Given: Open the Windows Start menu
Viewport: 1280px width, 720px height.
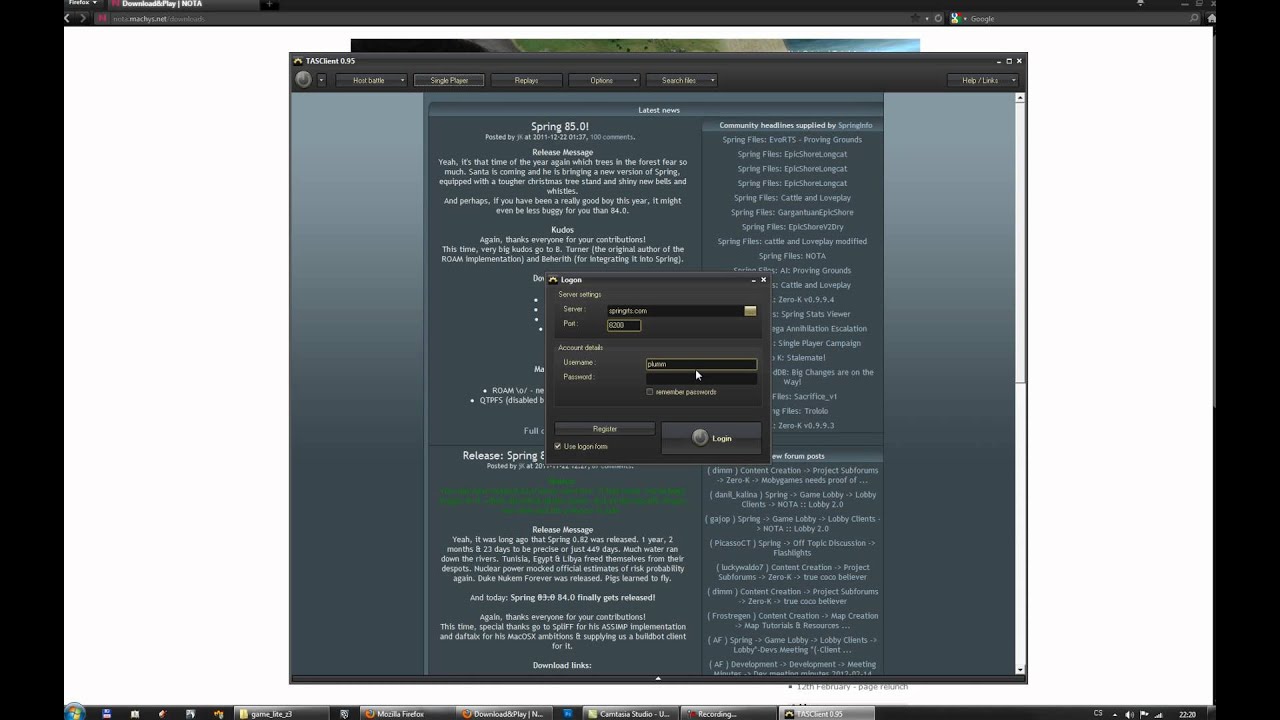Looking at the screenshot, I should coord(74,713).
